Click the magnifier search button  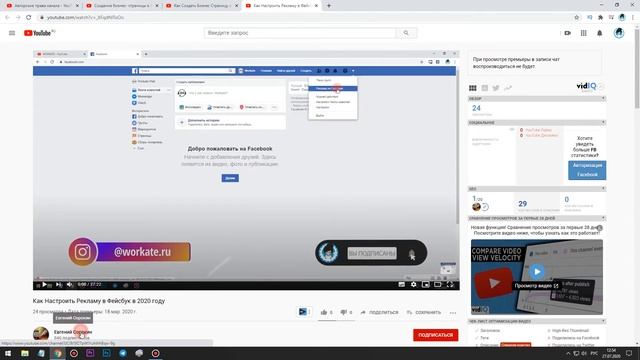point(406,33)
